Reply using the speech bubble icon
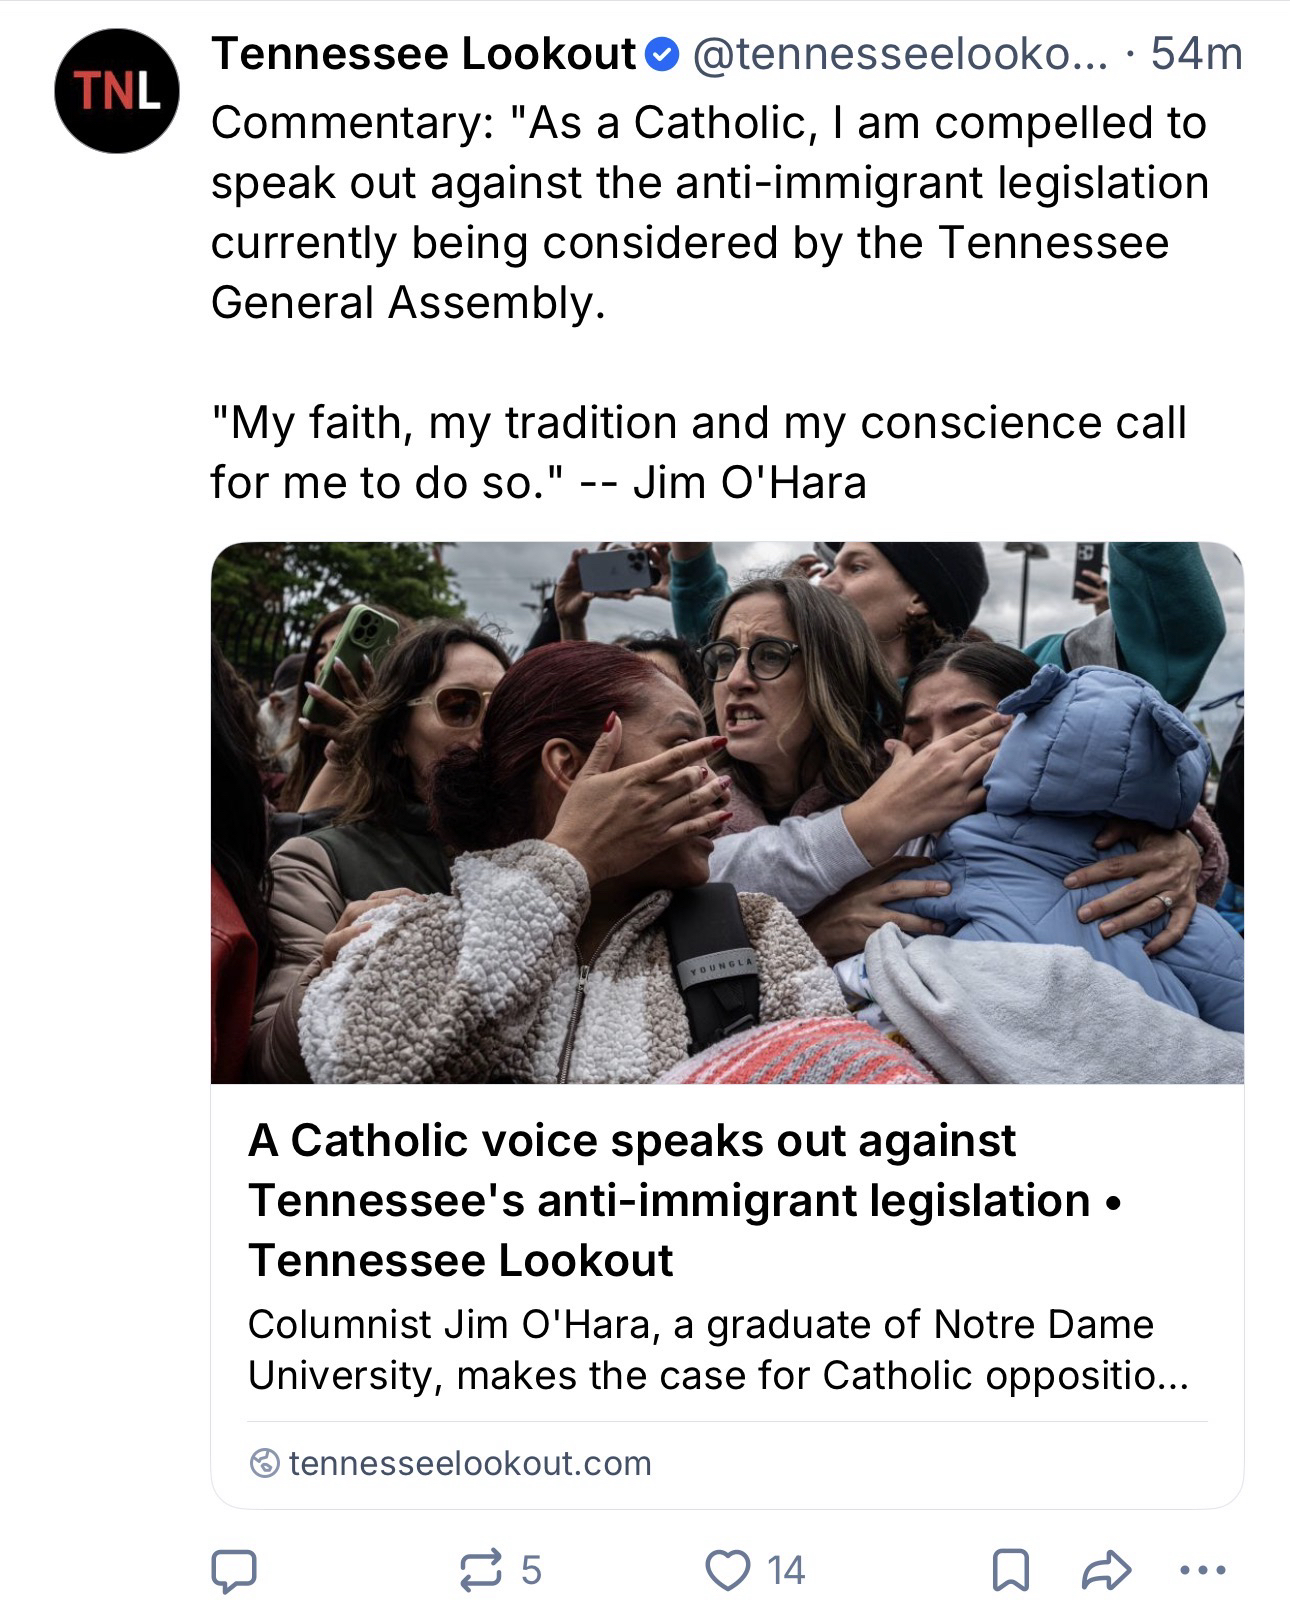Image resolution: width=1290 pixels, height=1621 pixels. [x=234, y=1570]
